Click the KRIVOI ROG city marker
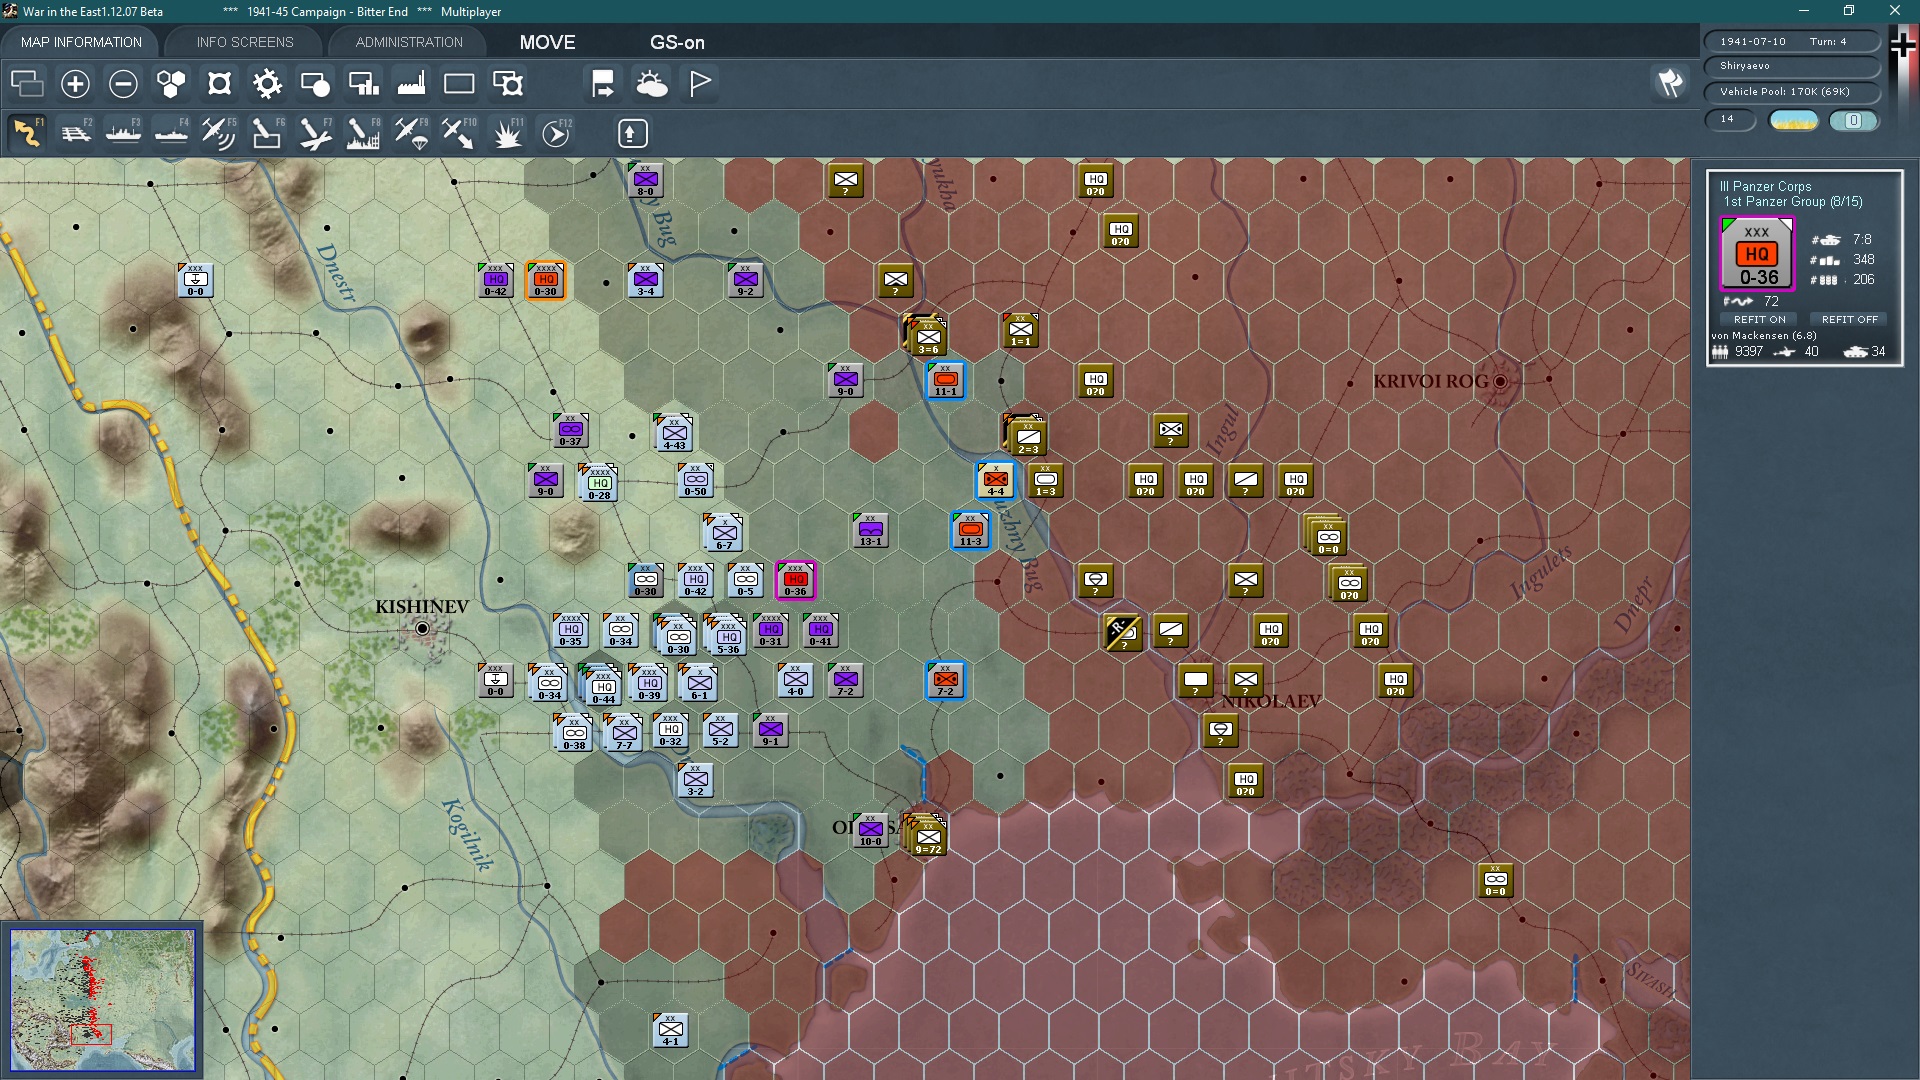 point(1500,381)
